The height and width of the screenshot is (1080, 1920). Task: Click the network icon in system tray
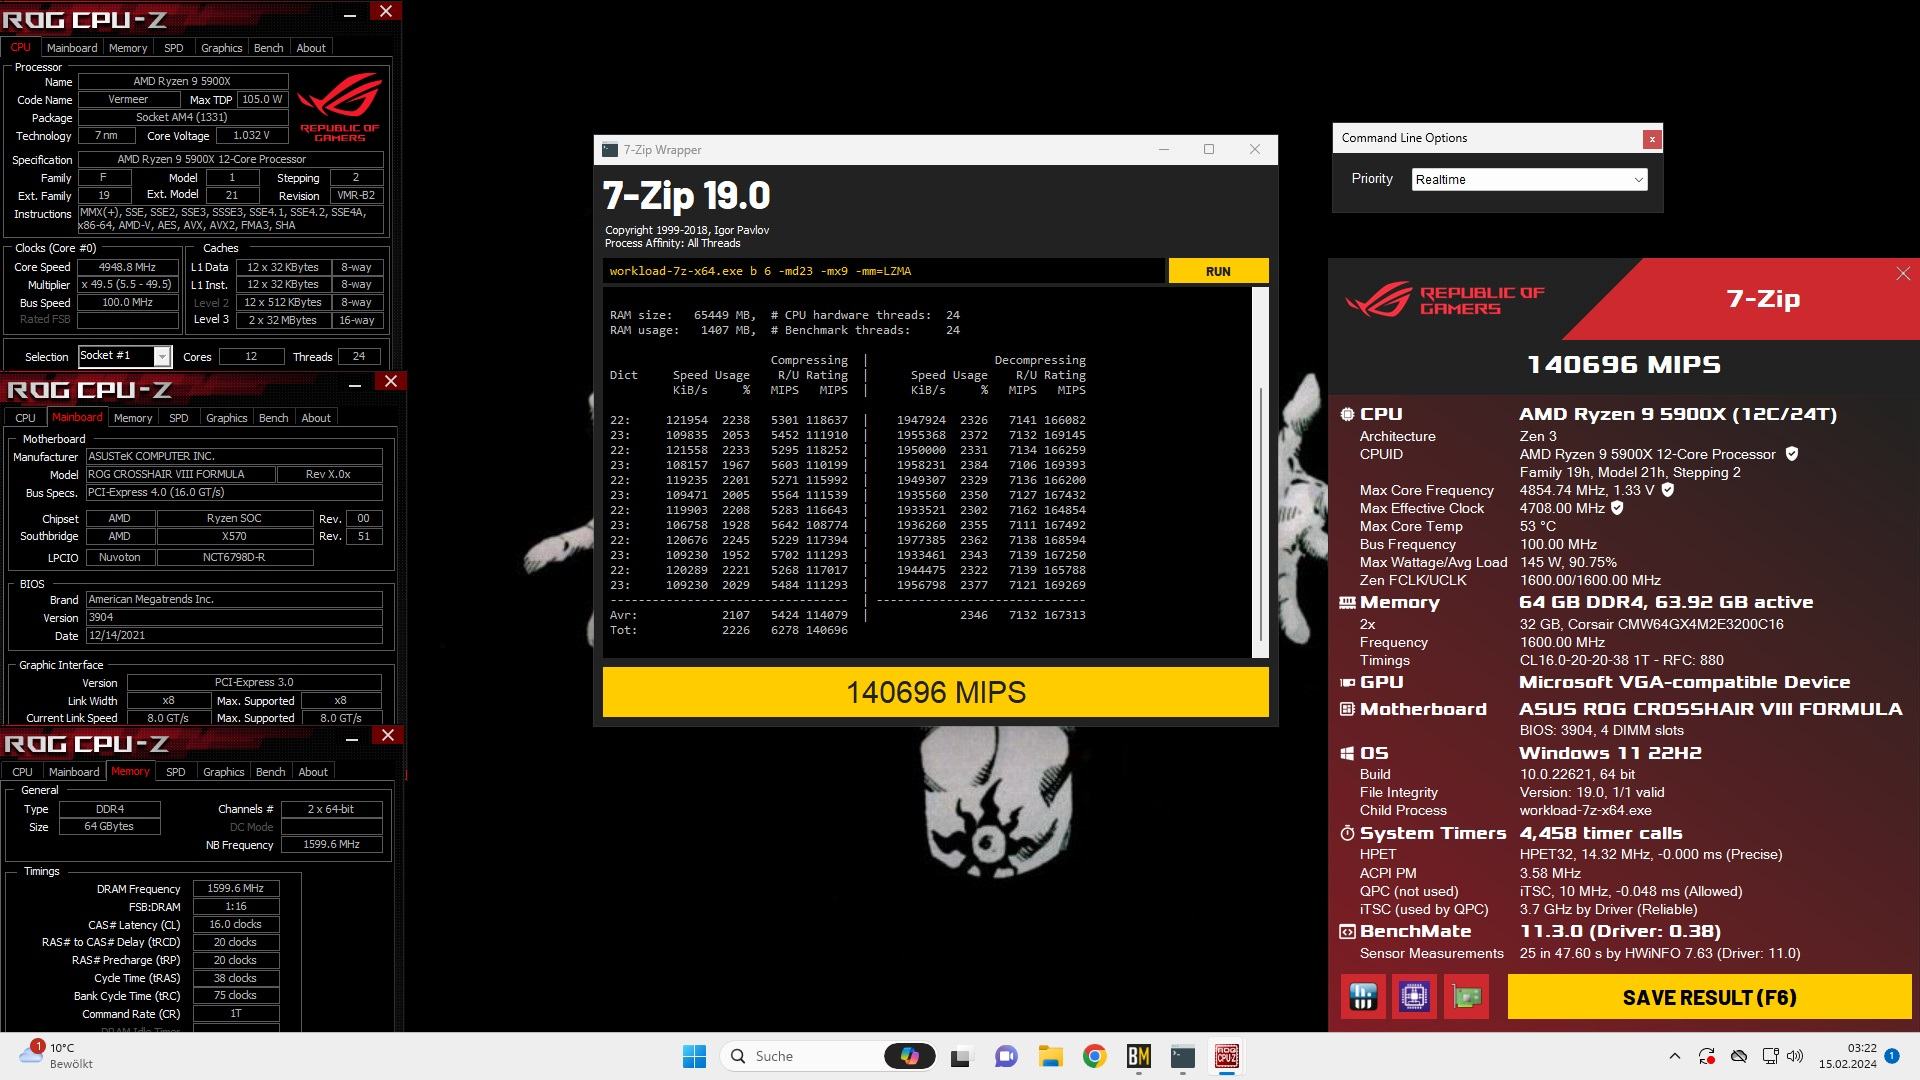[1770, 1056]
